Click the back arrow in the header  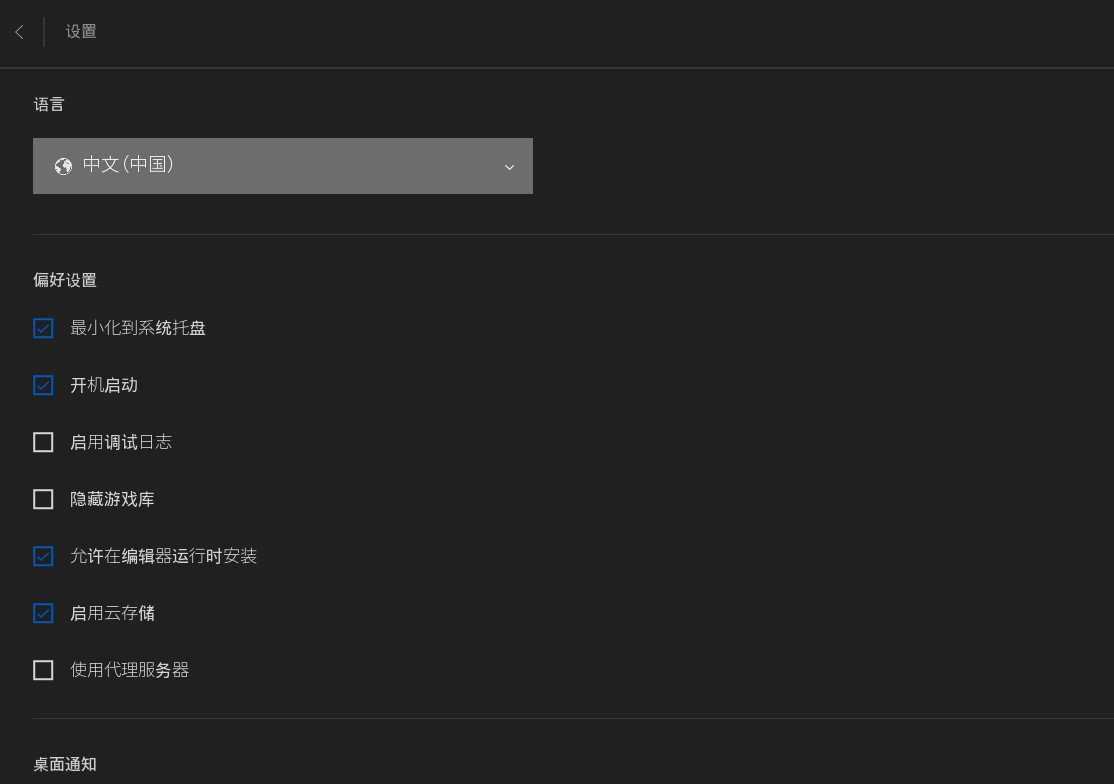point(19,32)
